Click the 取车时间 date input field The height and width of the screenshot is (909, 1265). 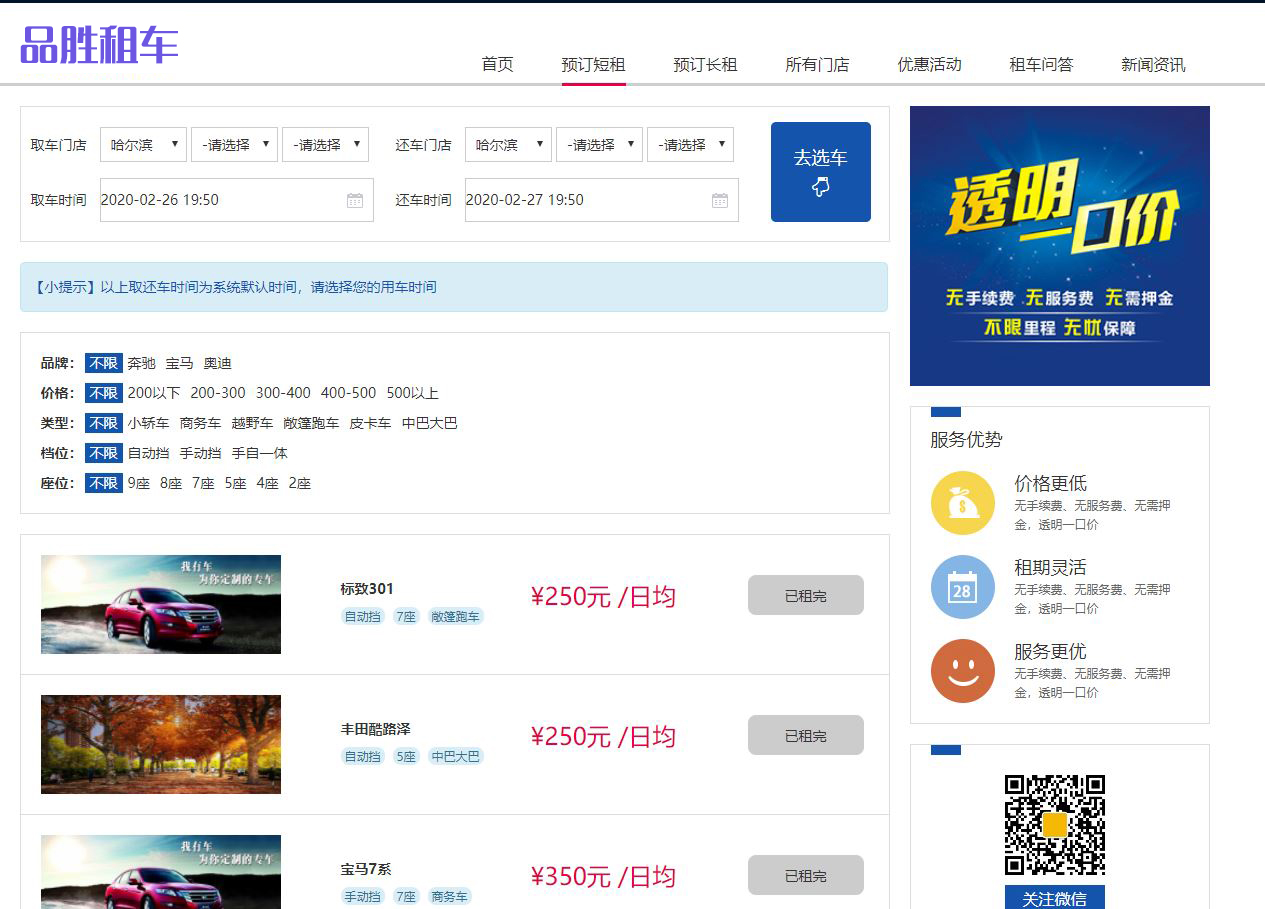point(237,200)
